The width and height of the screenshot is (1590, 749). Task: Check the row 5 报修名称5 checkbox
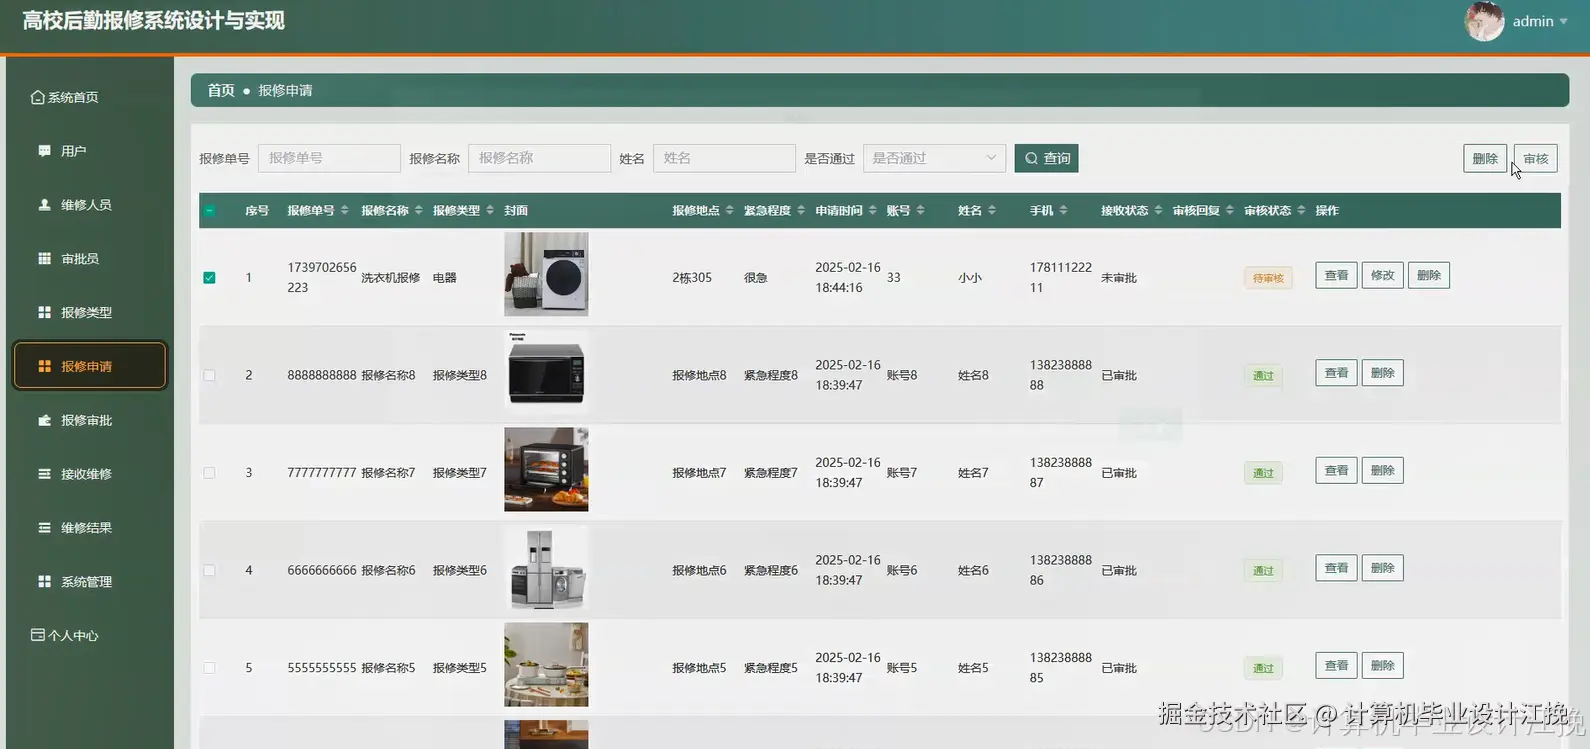click(209, 667)
